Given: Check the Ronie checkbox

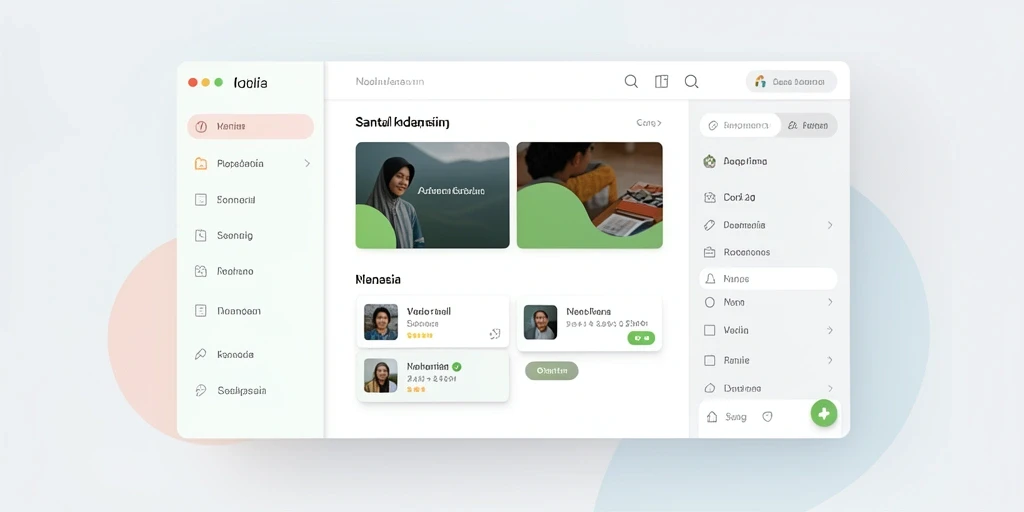Looking at the screenshot, I should [710, 360].
